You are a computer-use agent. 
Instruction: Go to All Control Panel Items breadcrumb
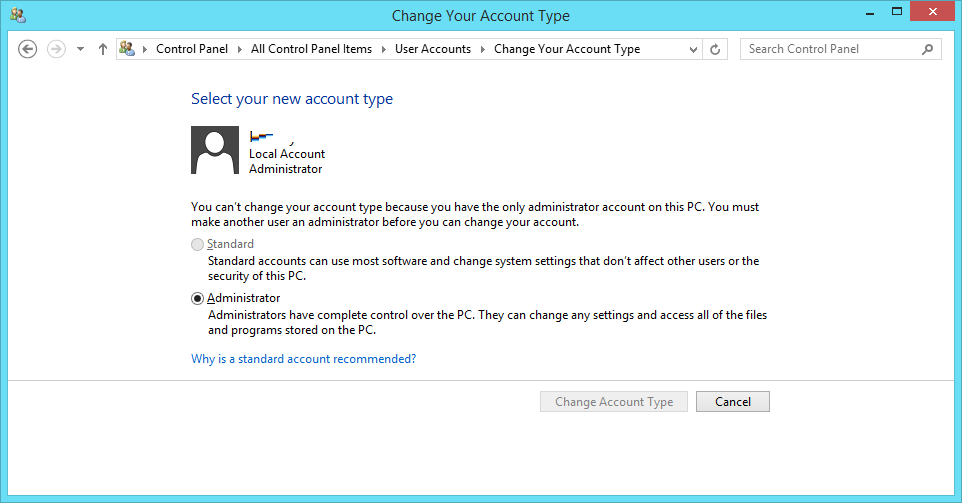tap(311, 49)
